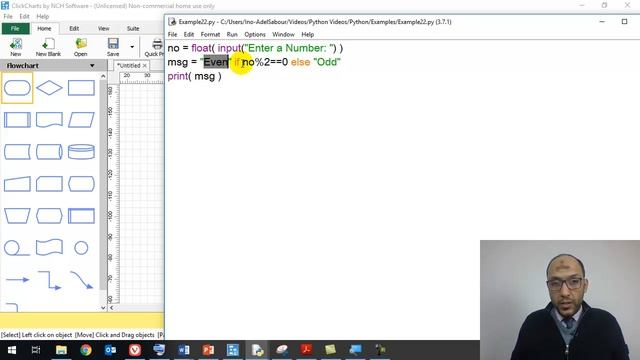Screen dimensions: 640x360
Task: Open the ClickCharts File menu in the menu bar
Action: [x=8, y=16]
